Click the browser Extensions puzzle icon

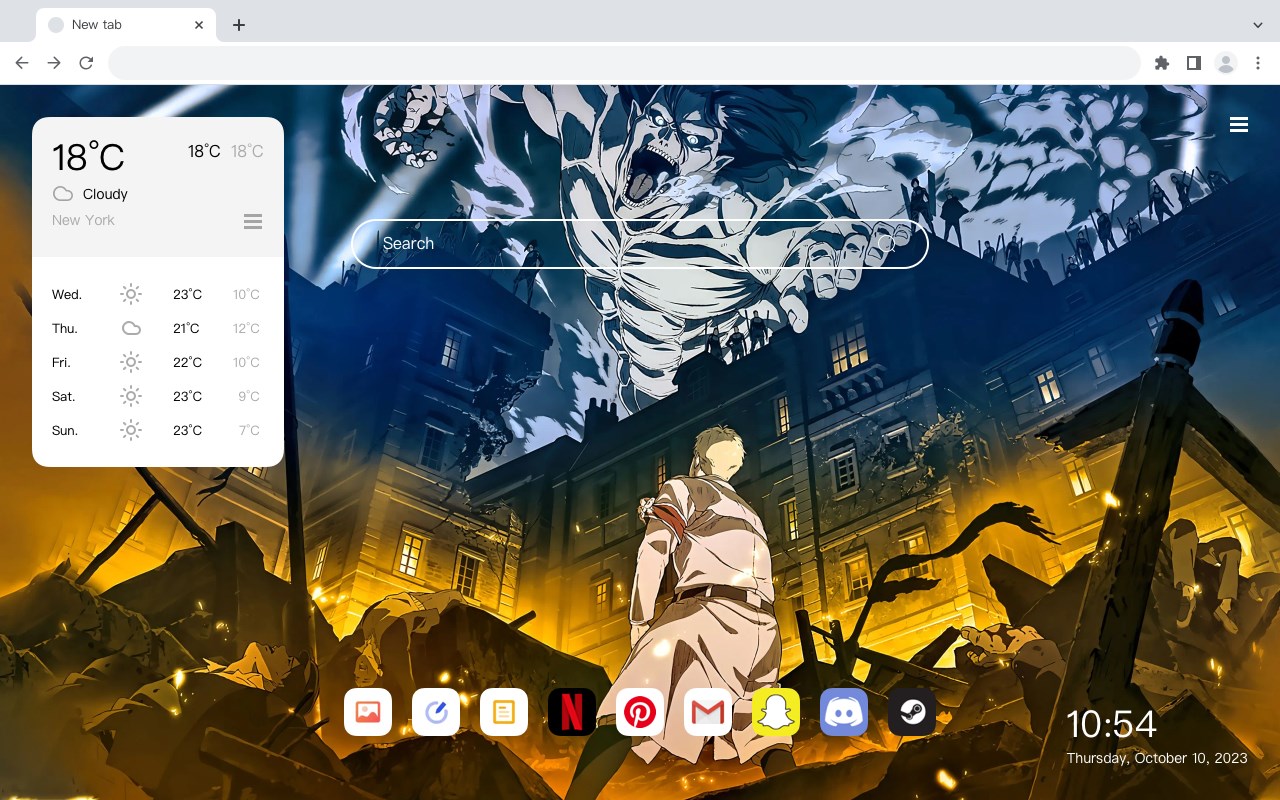1161,63
